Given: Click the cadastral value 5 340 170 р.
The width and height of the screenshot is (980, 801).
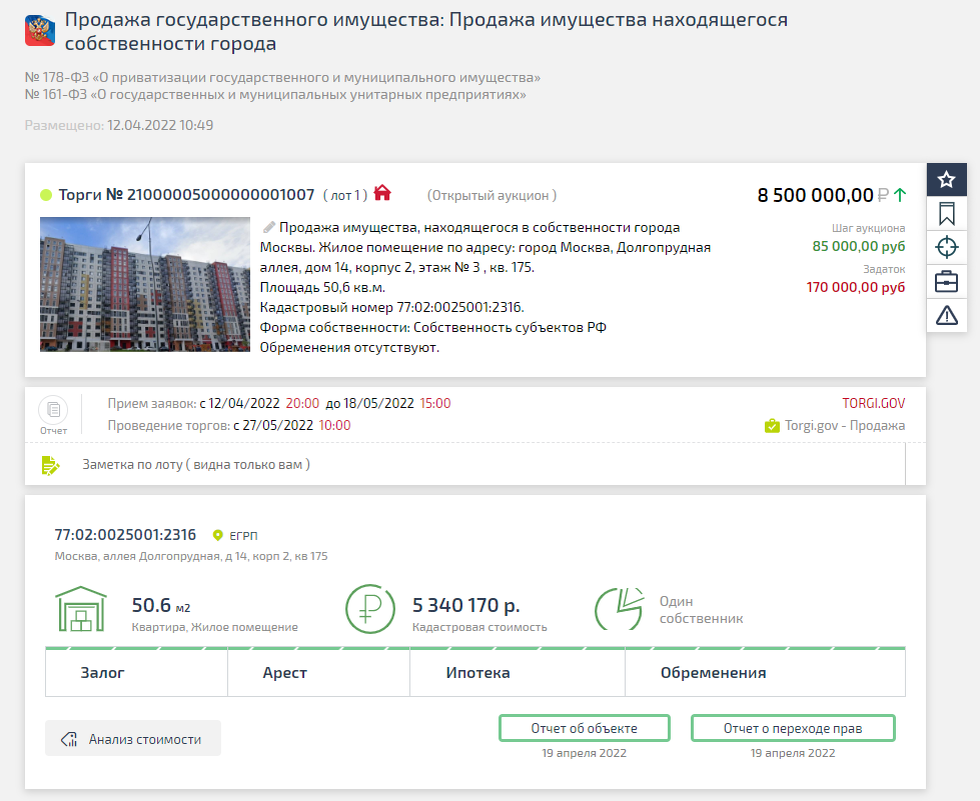Looking at the screenshot, I should 466,605.
